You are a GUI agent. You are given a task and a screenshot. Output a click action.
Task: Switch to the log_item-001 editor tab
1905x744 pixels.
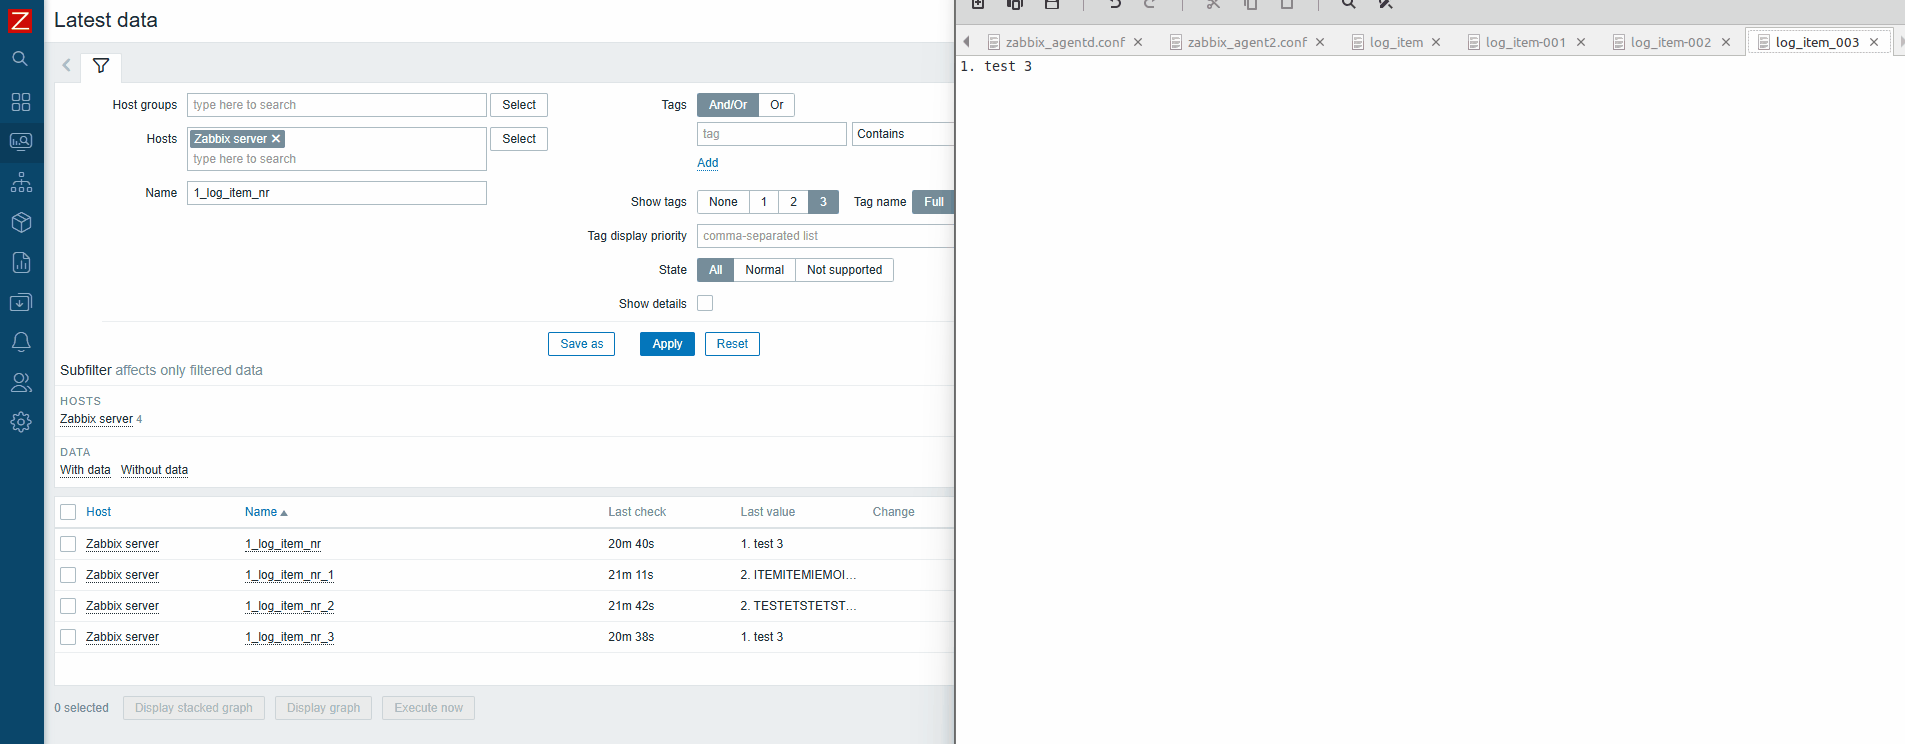1524,42
